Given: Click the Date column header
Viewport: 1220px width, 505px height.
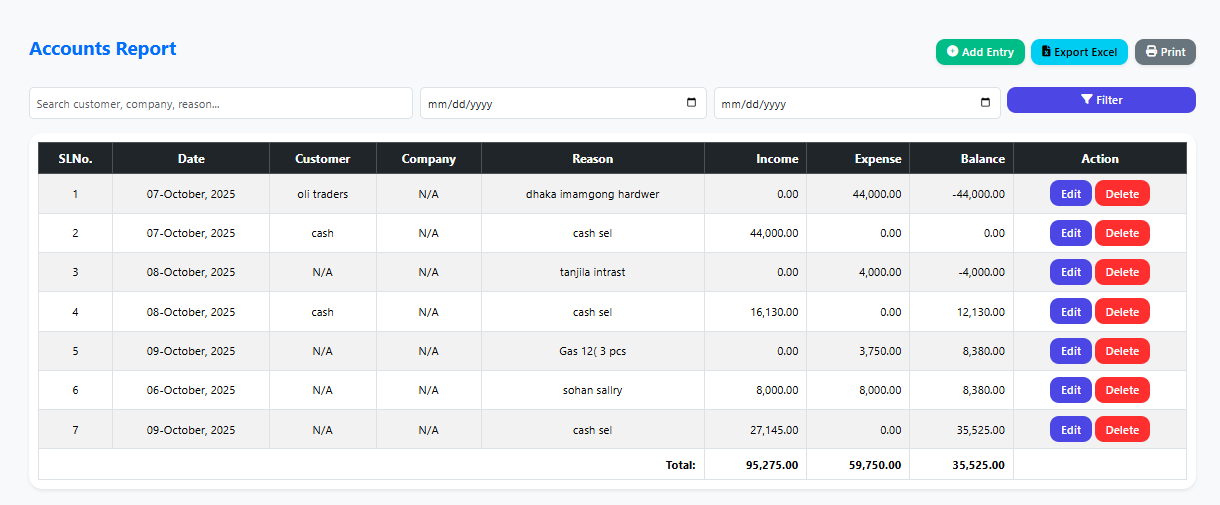Looking at the screenshot, I should [x=191, y=159].
